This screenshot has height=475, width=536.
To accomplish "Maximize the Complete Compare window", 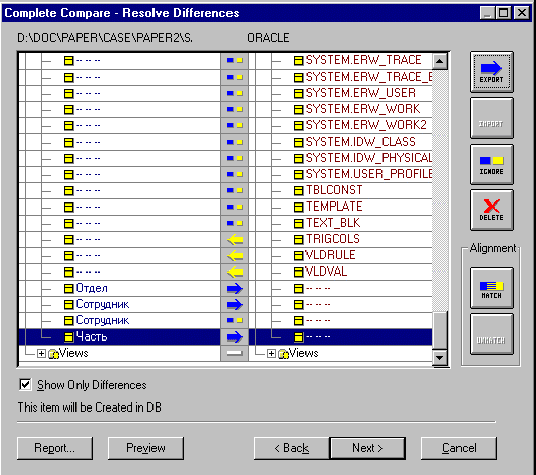I will coord(503,13).
